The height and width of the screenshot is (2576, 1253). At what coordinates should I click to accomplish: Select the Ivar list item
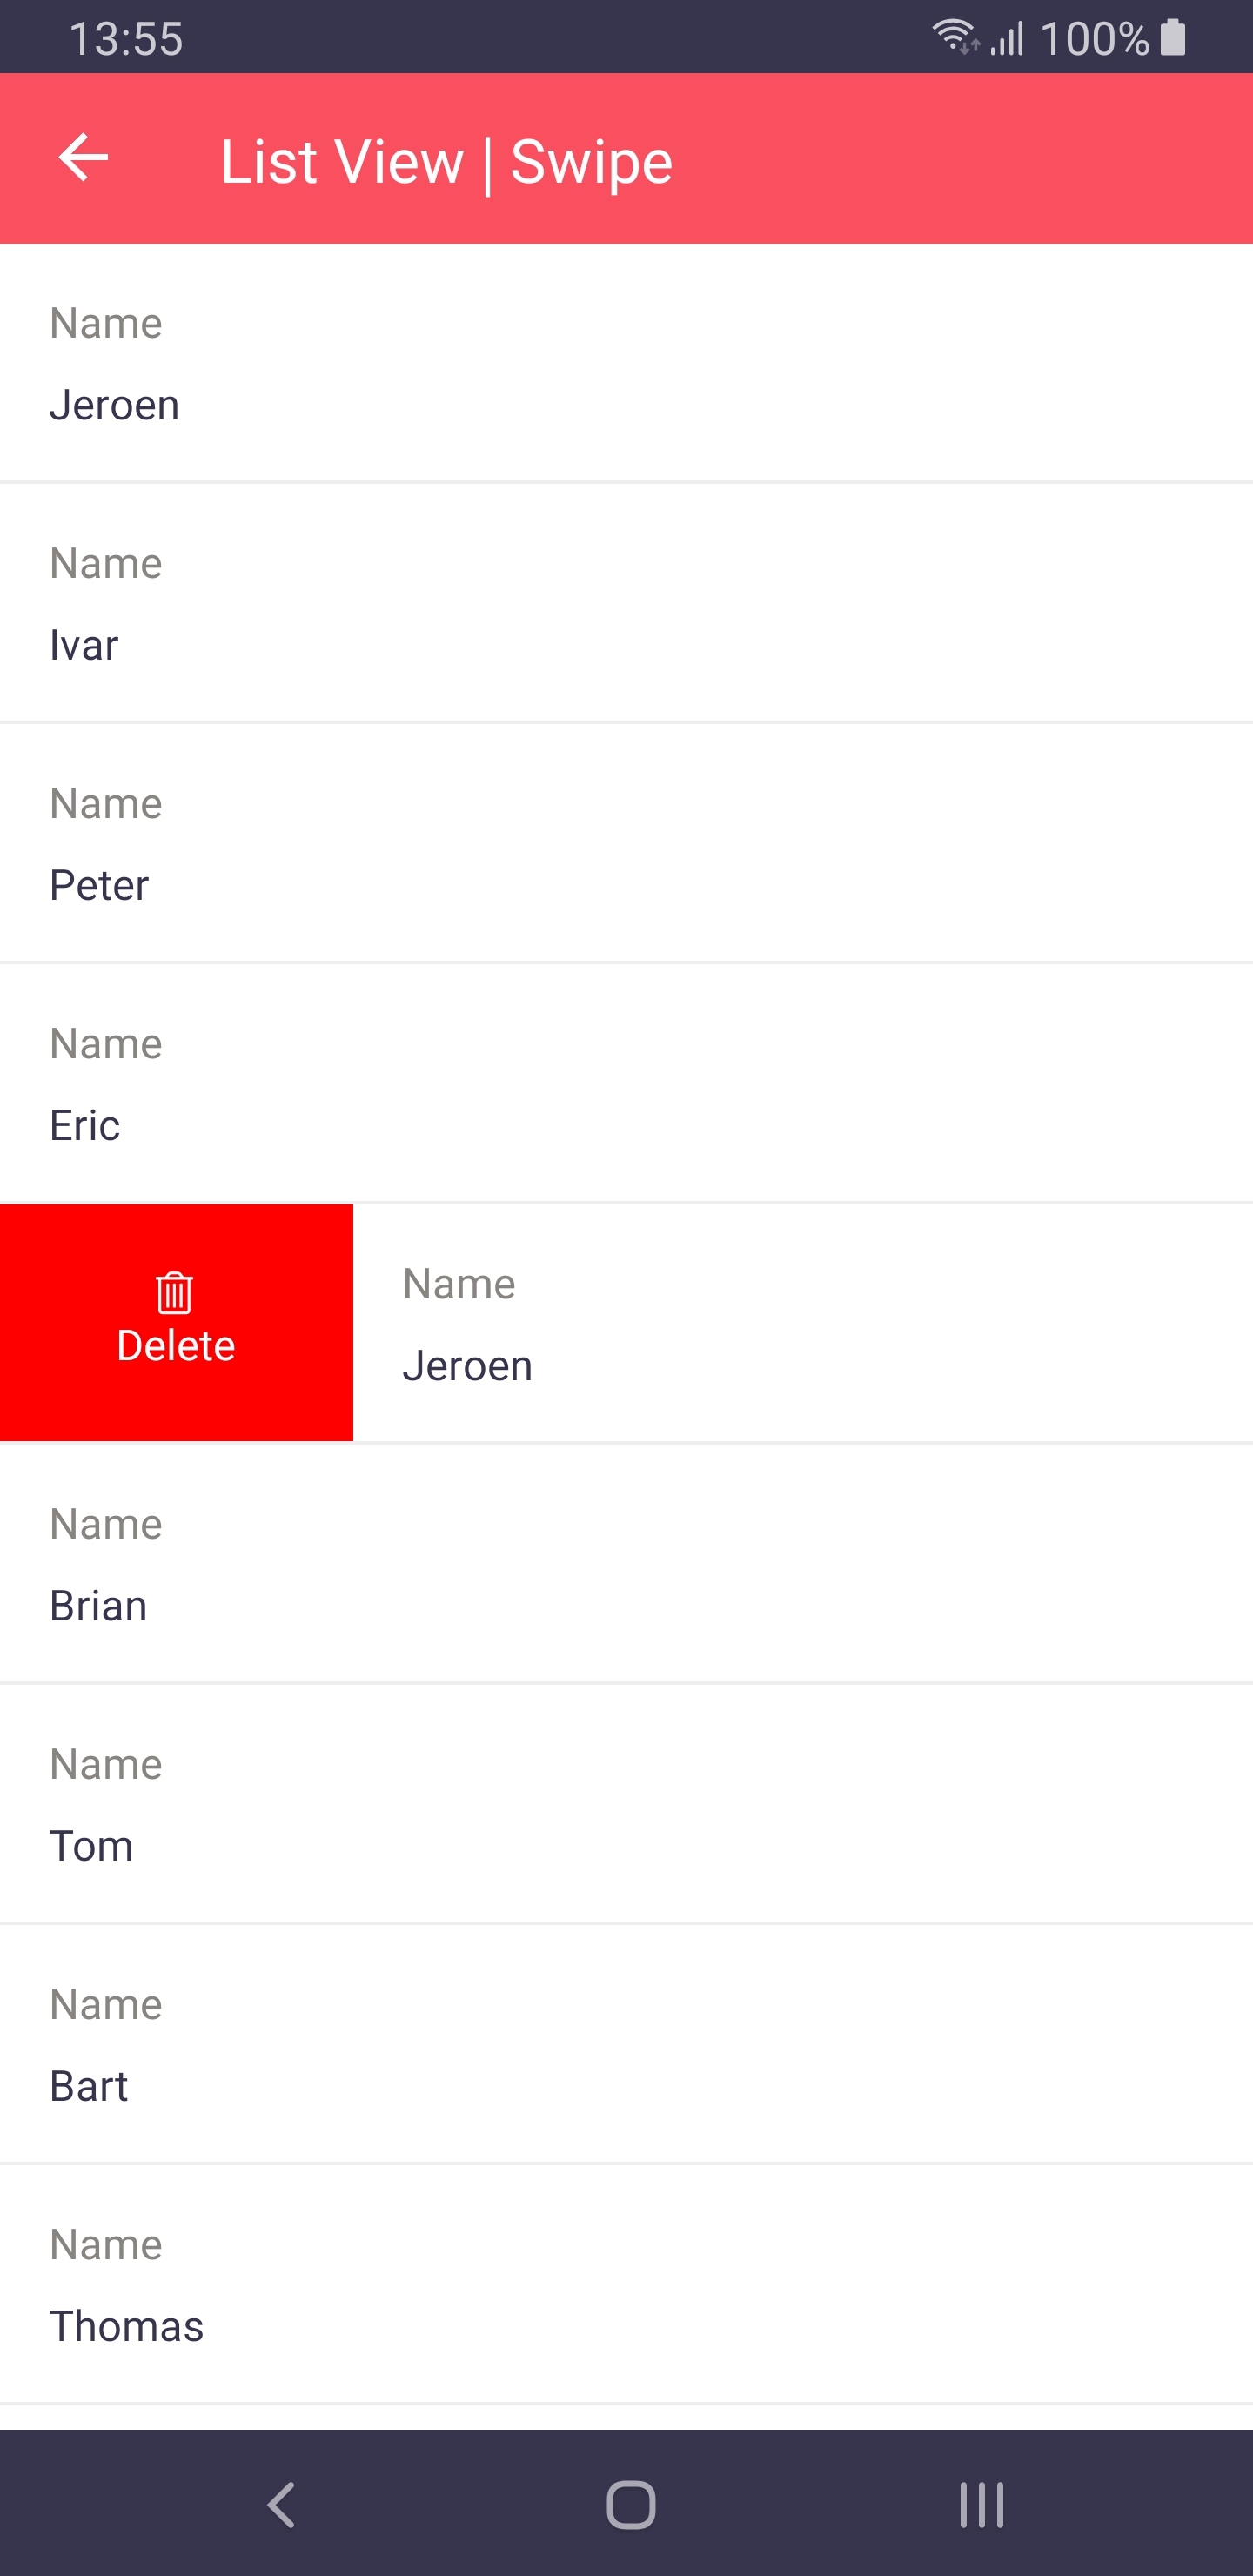pyautogui.click(x=626, y=603)
